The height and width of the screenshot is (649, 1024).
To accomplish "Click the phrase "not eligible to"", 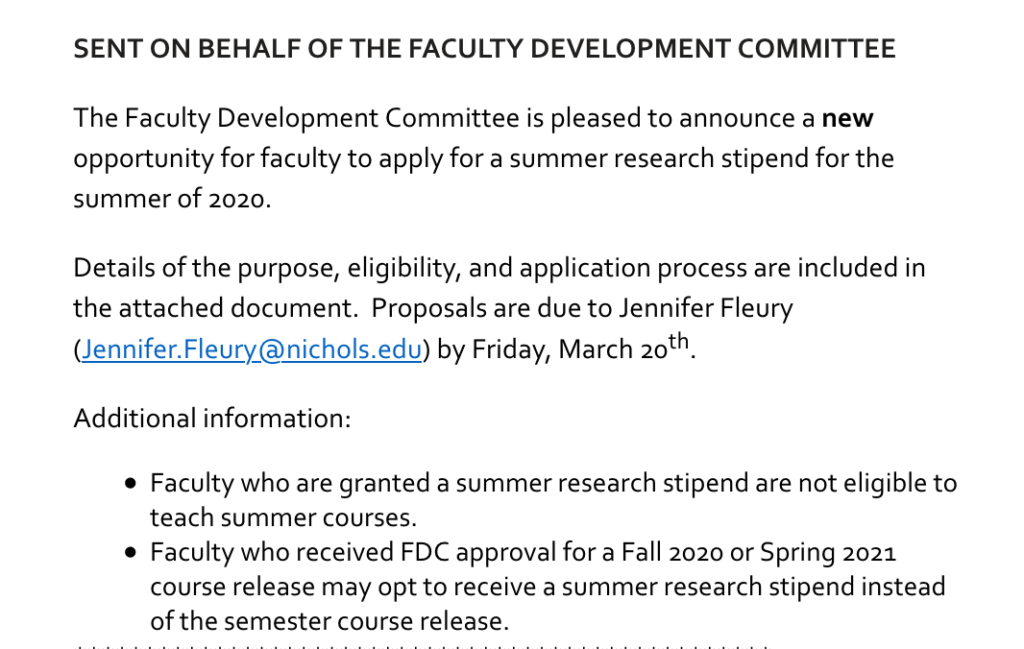I will 876,484.
